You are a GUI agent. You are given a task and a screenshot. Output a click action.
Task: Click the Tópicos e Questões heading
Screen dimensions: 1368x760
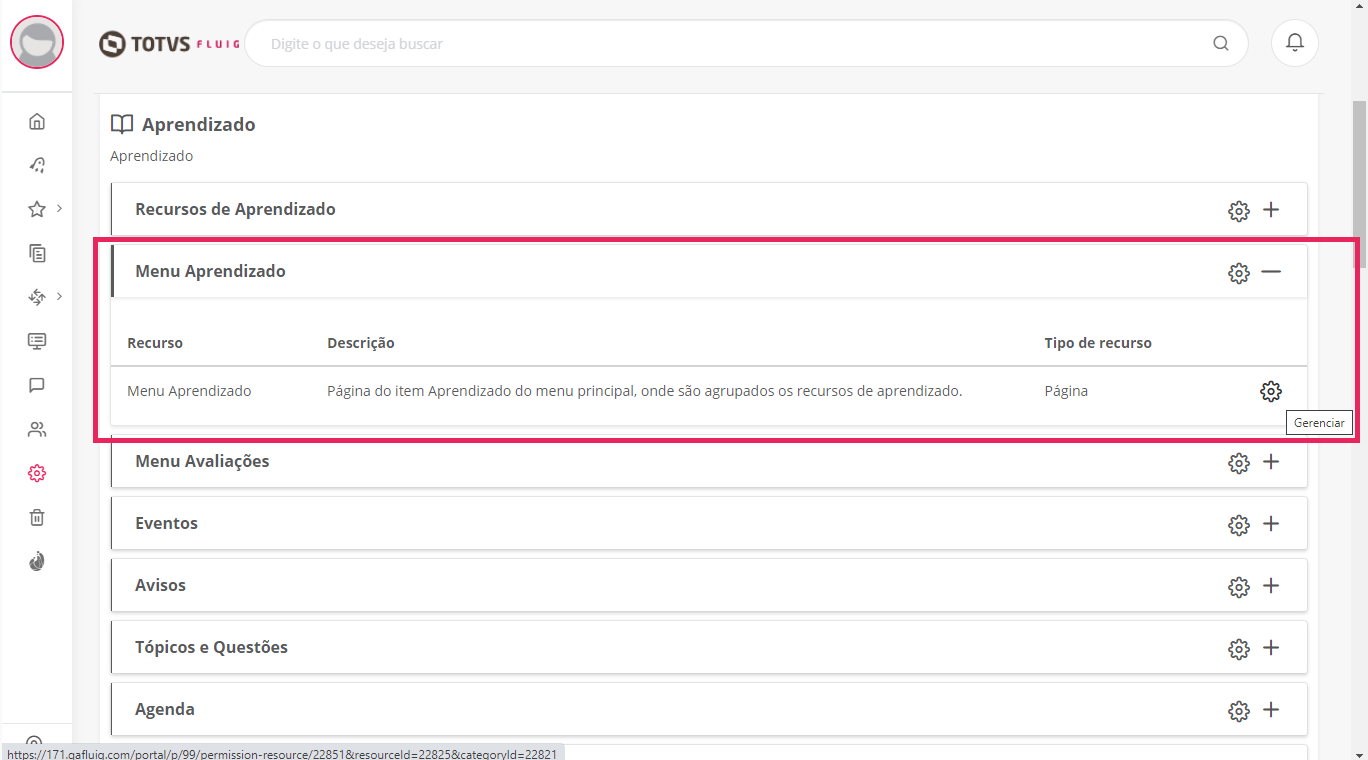211,647
